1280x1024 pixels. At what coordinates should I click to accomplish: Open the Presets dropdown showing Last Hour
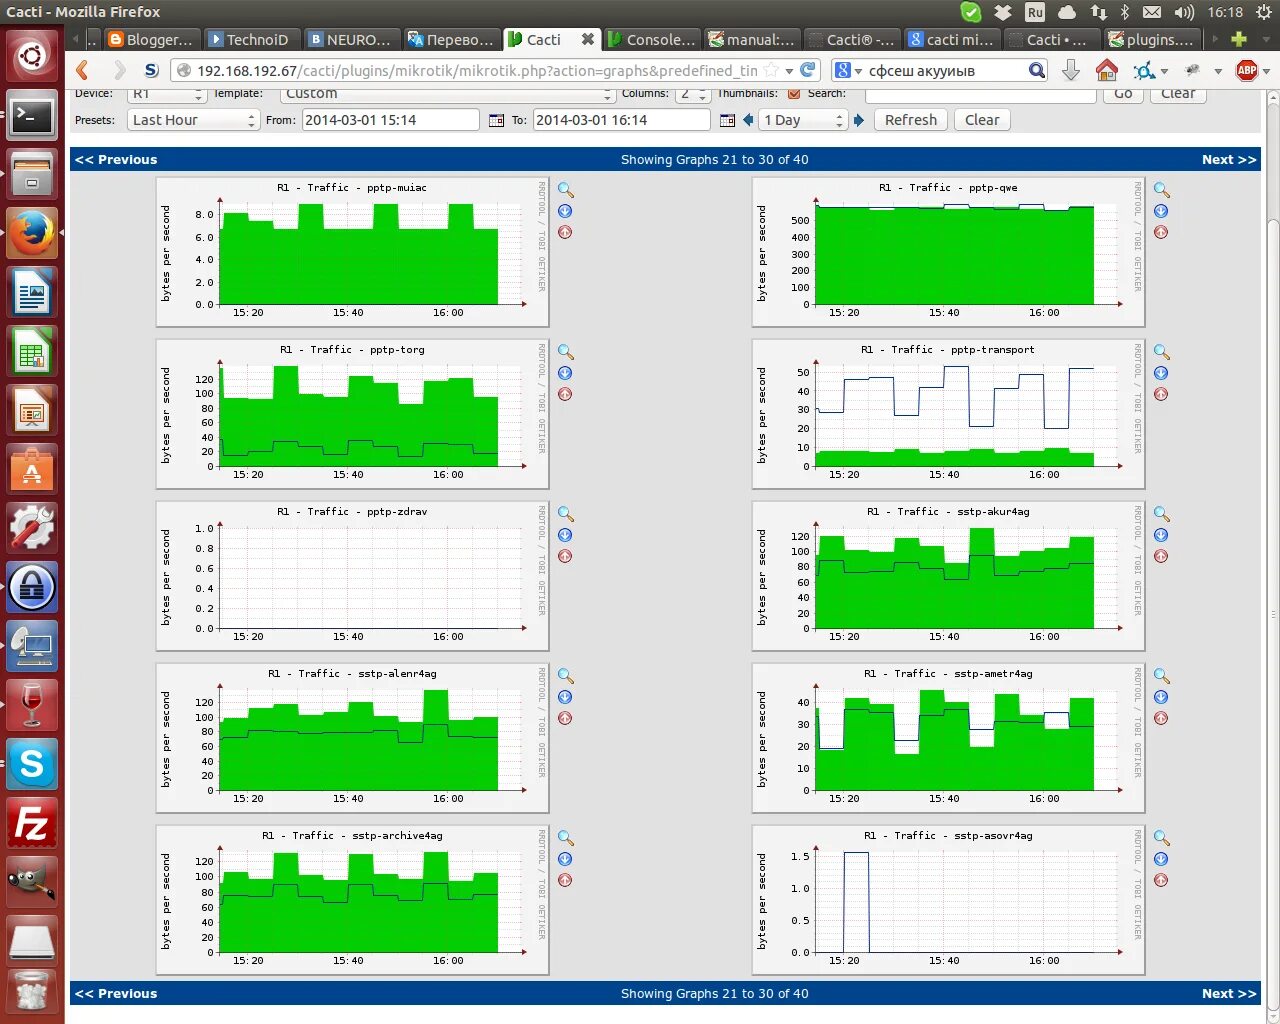click(x=193, y=120)
